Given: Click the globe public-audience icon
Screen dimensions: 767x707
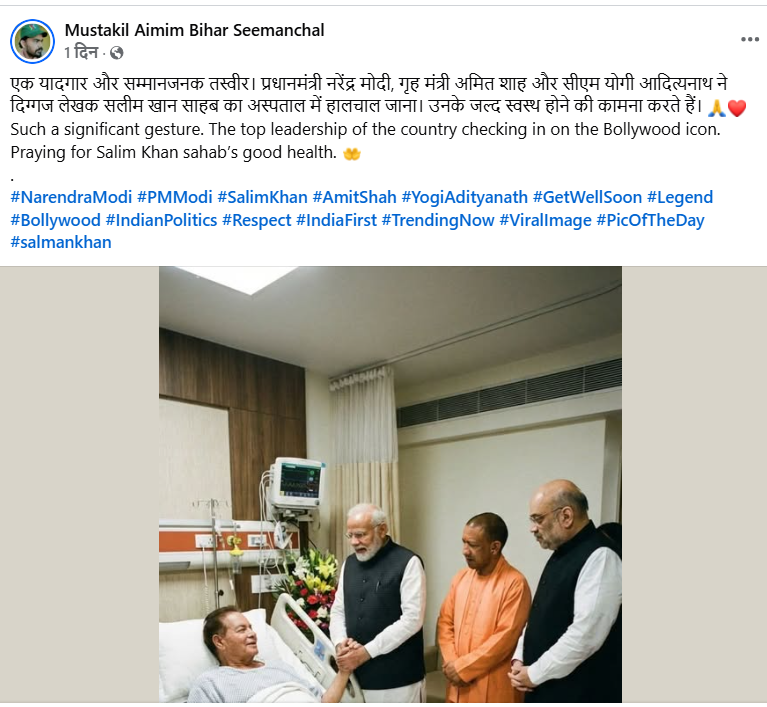Looking at the screenshot, I should 116,53.
